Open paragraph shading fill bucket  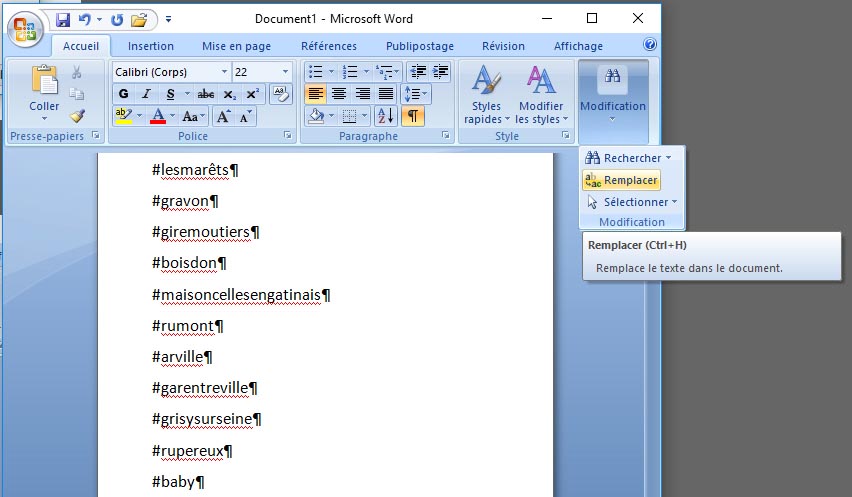coord(316,116)
